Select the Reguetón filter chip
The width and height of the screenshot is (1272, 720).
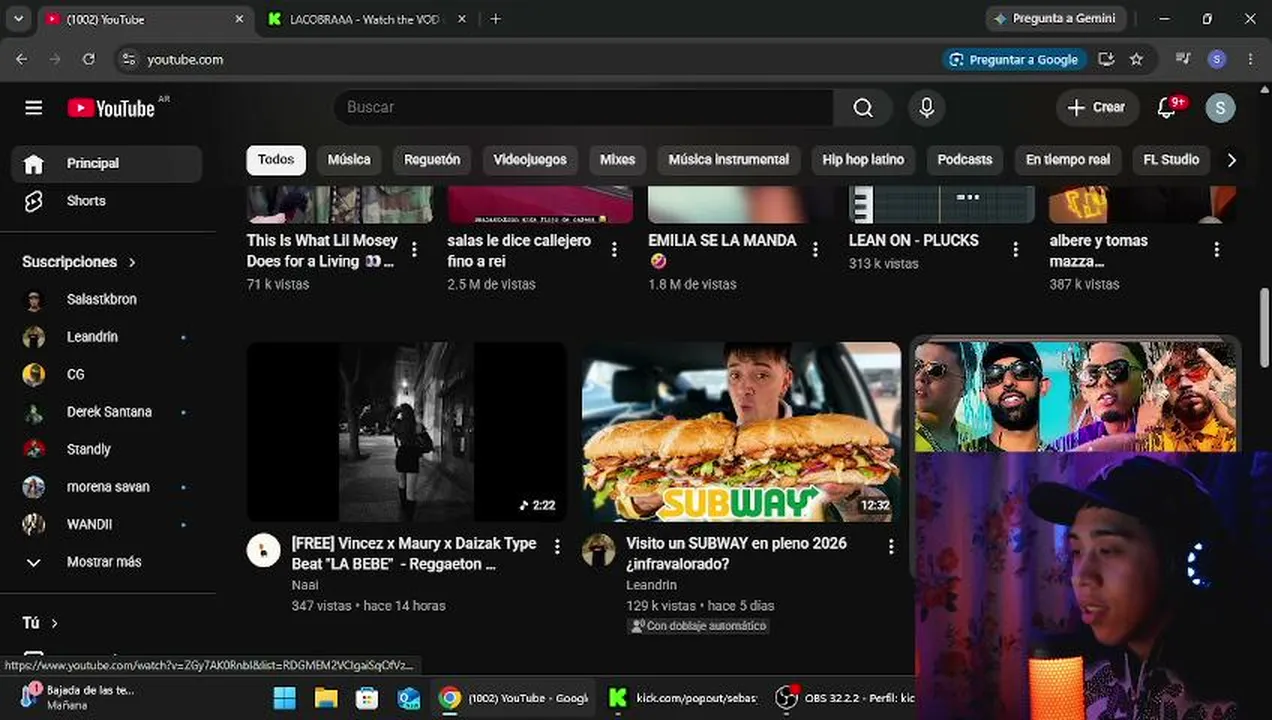click(x=432, y=160)
